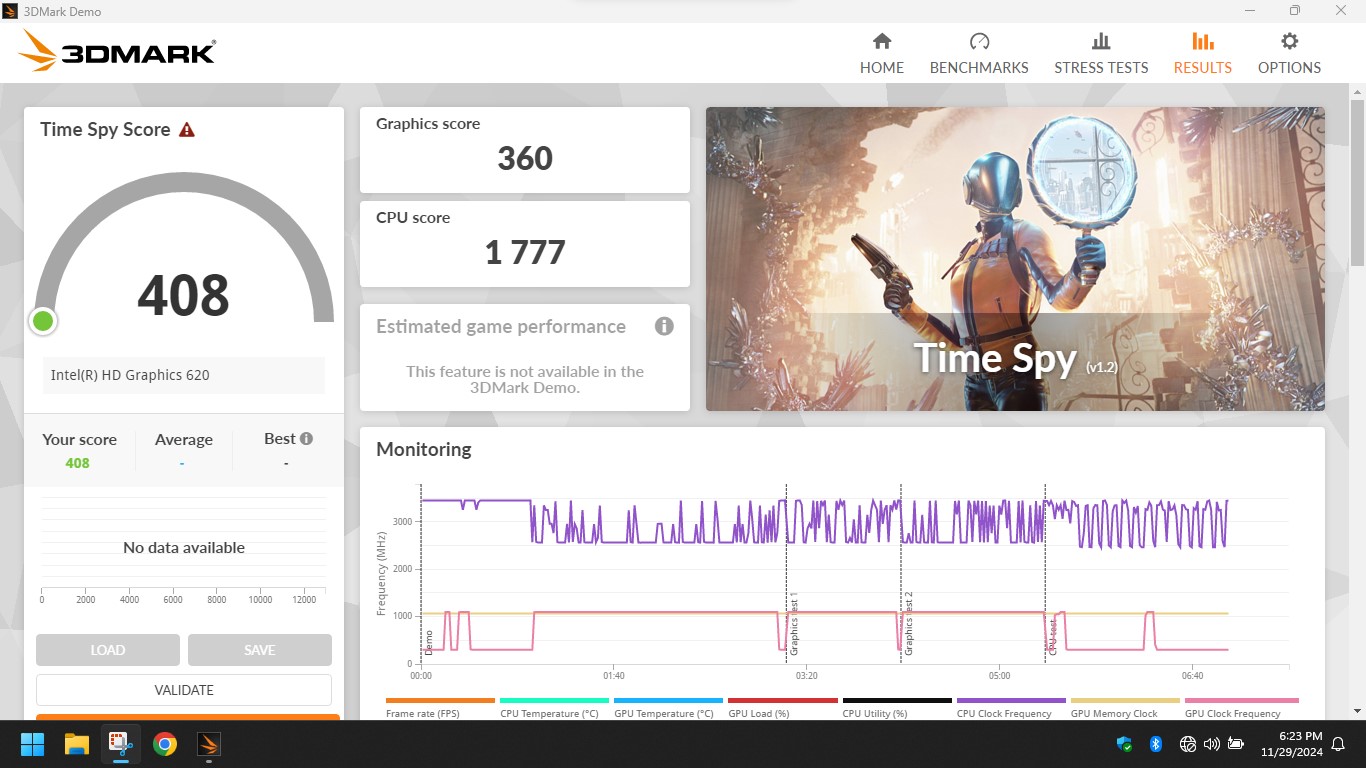1366x768 pixels.
Task: Click the Time Spy Score warning icon
Action: (x=187, y=130)
